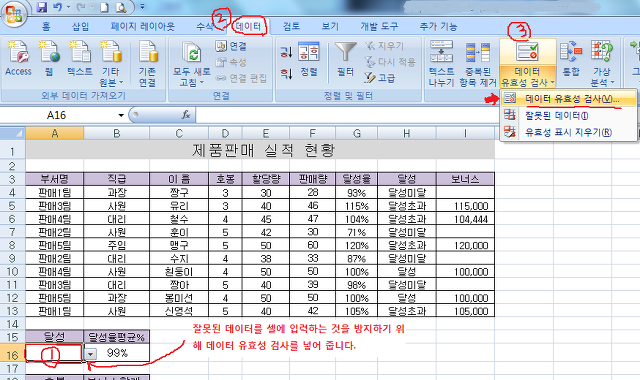Click the 달성율평균% header cell
The height and width of the screenshot is (380, 640).
(117, 337)
